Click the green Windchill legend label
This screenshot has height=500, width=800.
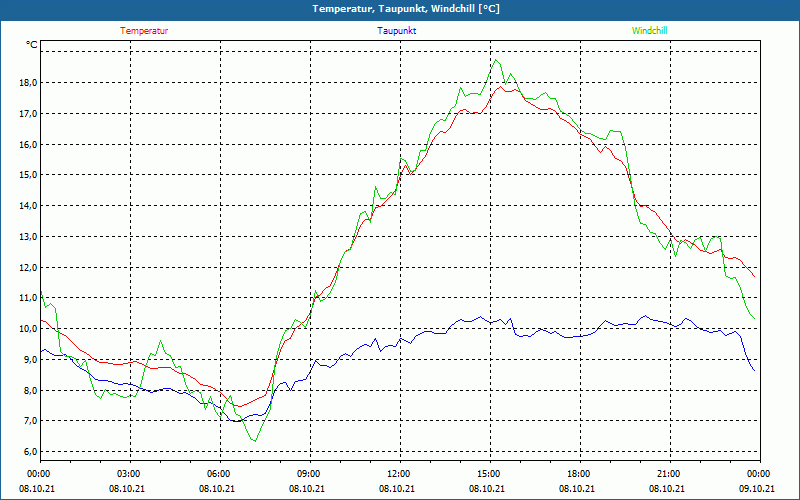[649, 31]
